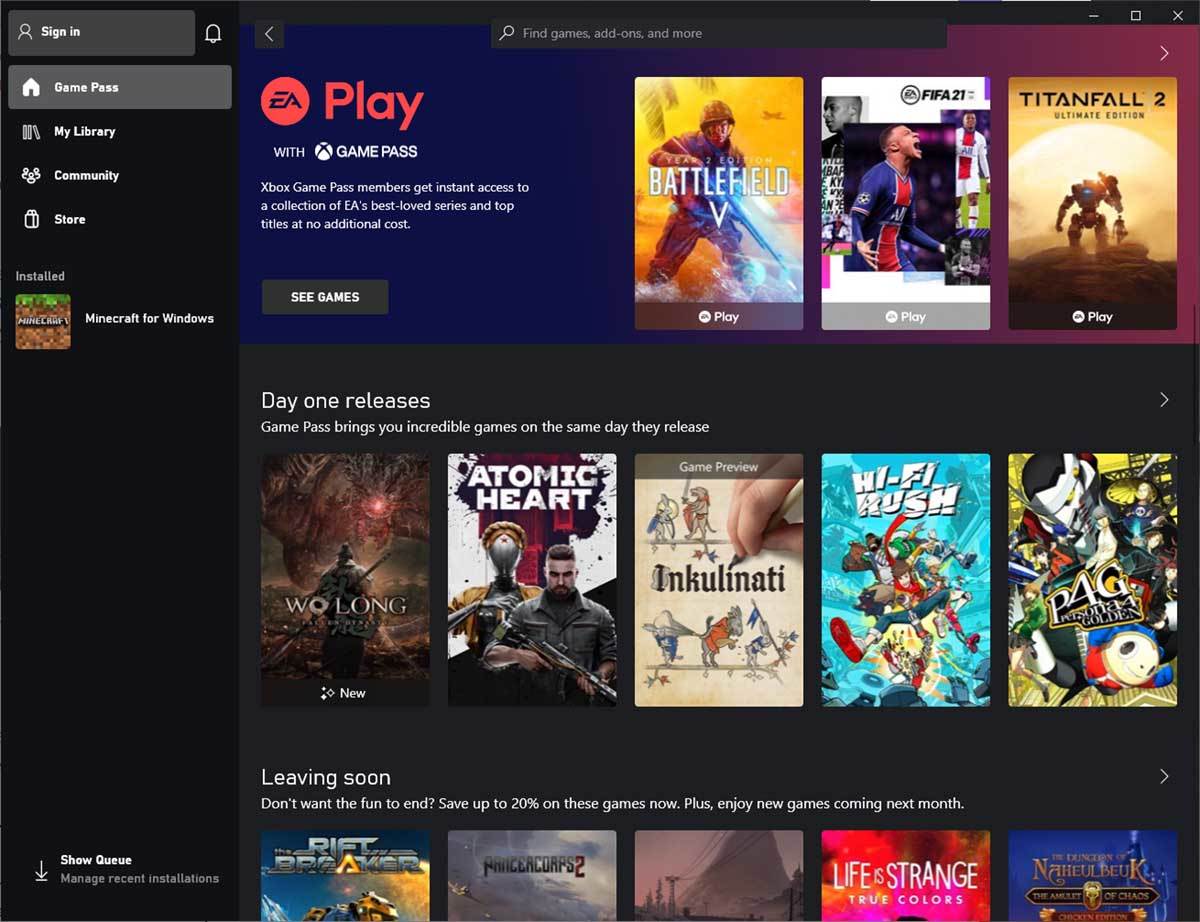This screenshot has height=922, width=1200.
Task: Open the Inkulinati Game Preview tile
Action: pyautogui.click(x=718, y=578)
